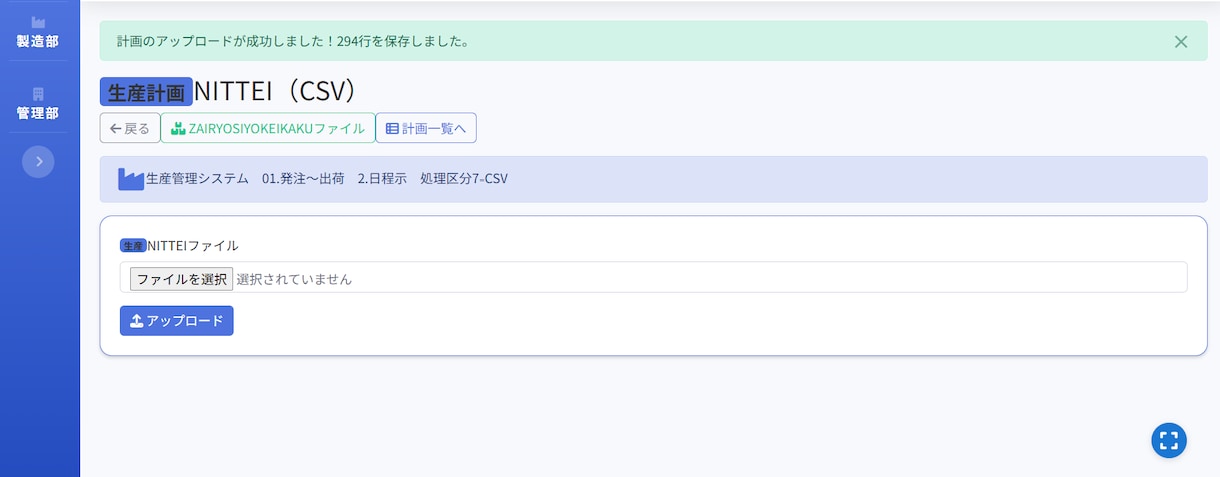Screen dimensions: 1220x477
Task: Click the NITTEI（CSV） page title
Action: 276,91
